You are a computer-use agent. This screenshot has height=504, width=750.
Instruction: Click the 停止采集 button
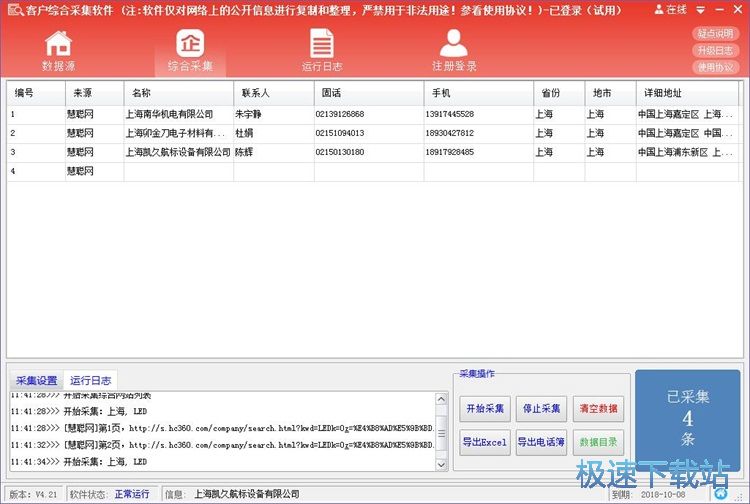click(541, 409)
